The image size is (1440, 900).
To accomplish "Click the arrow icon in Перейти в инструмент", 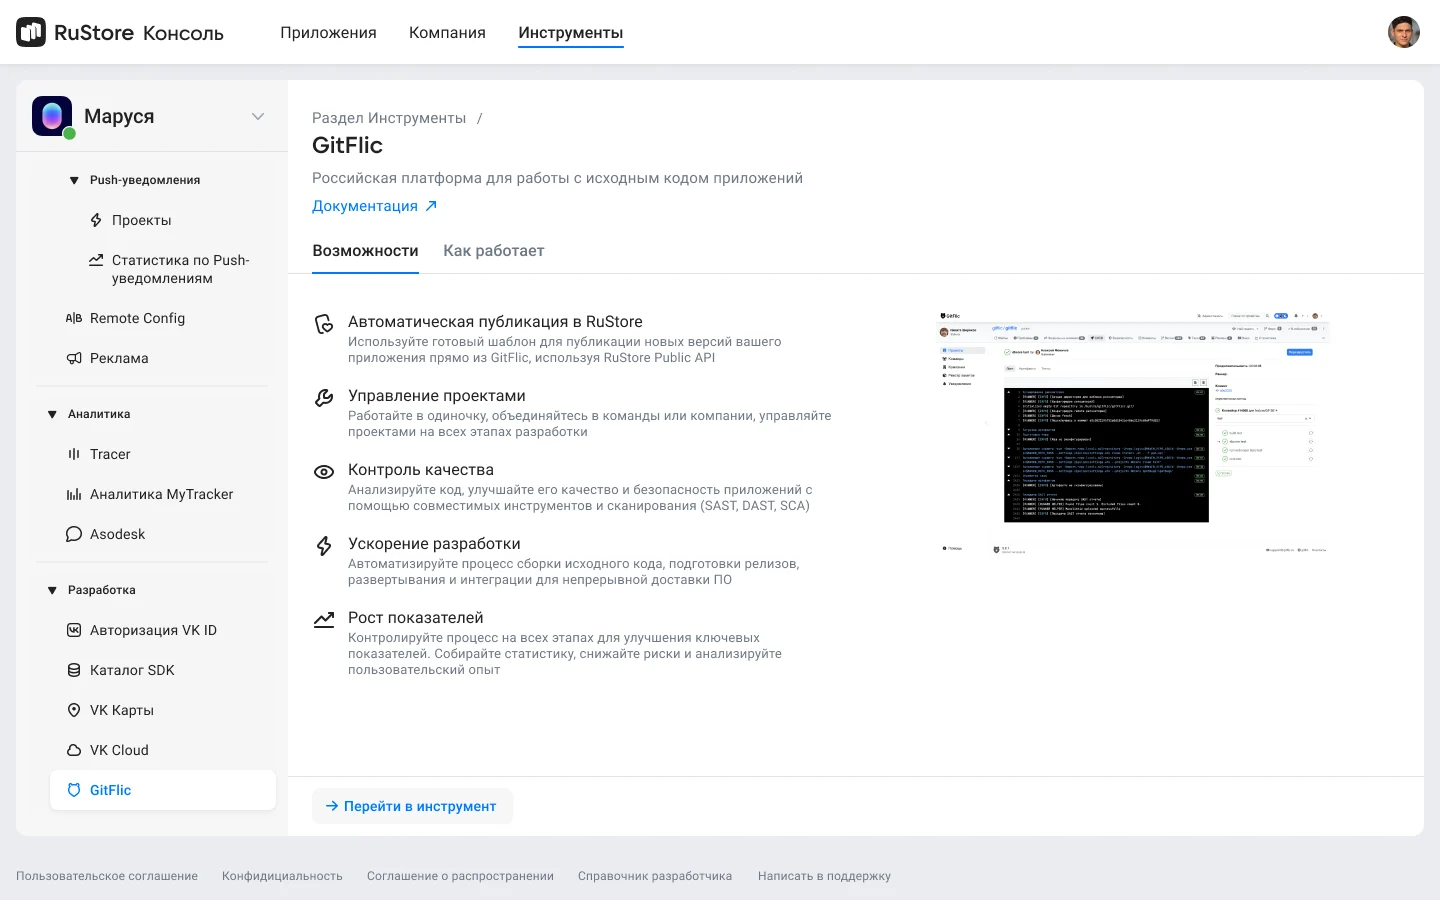I will [x=332, y=806].
